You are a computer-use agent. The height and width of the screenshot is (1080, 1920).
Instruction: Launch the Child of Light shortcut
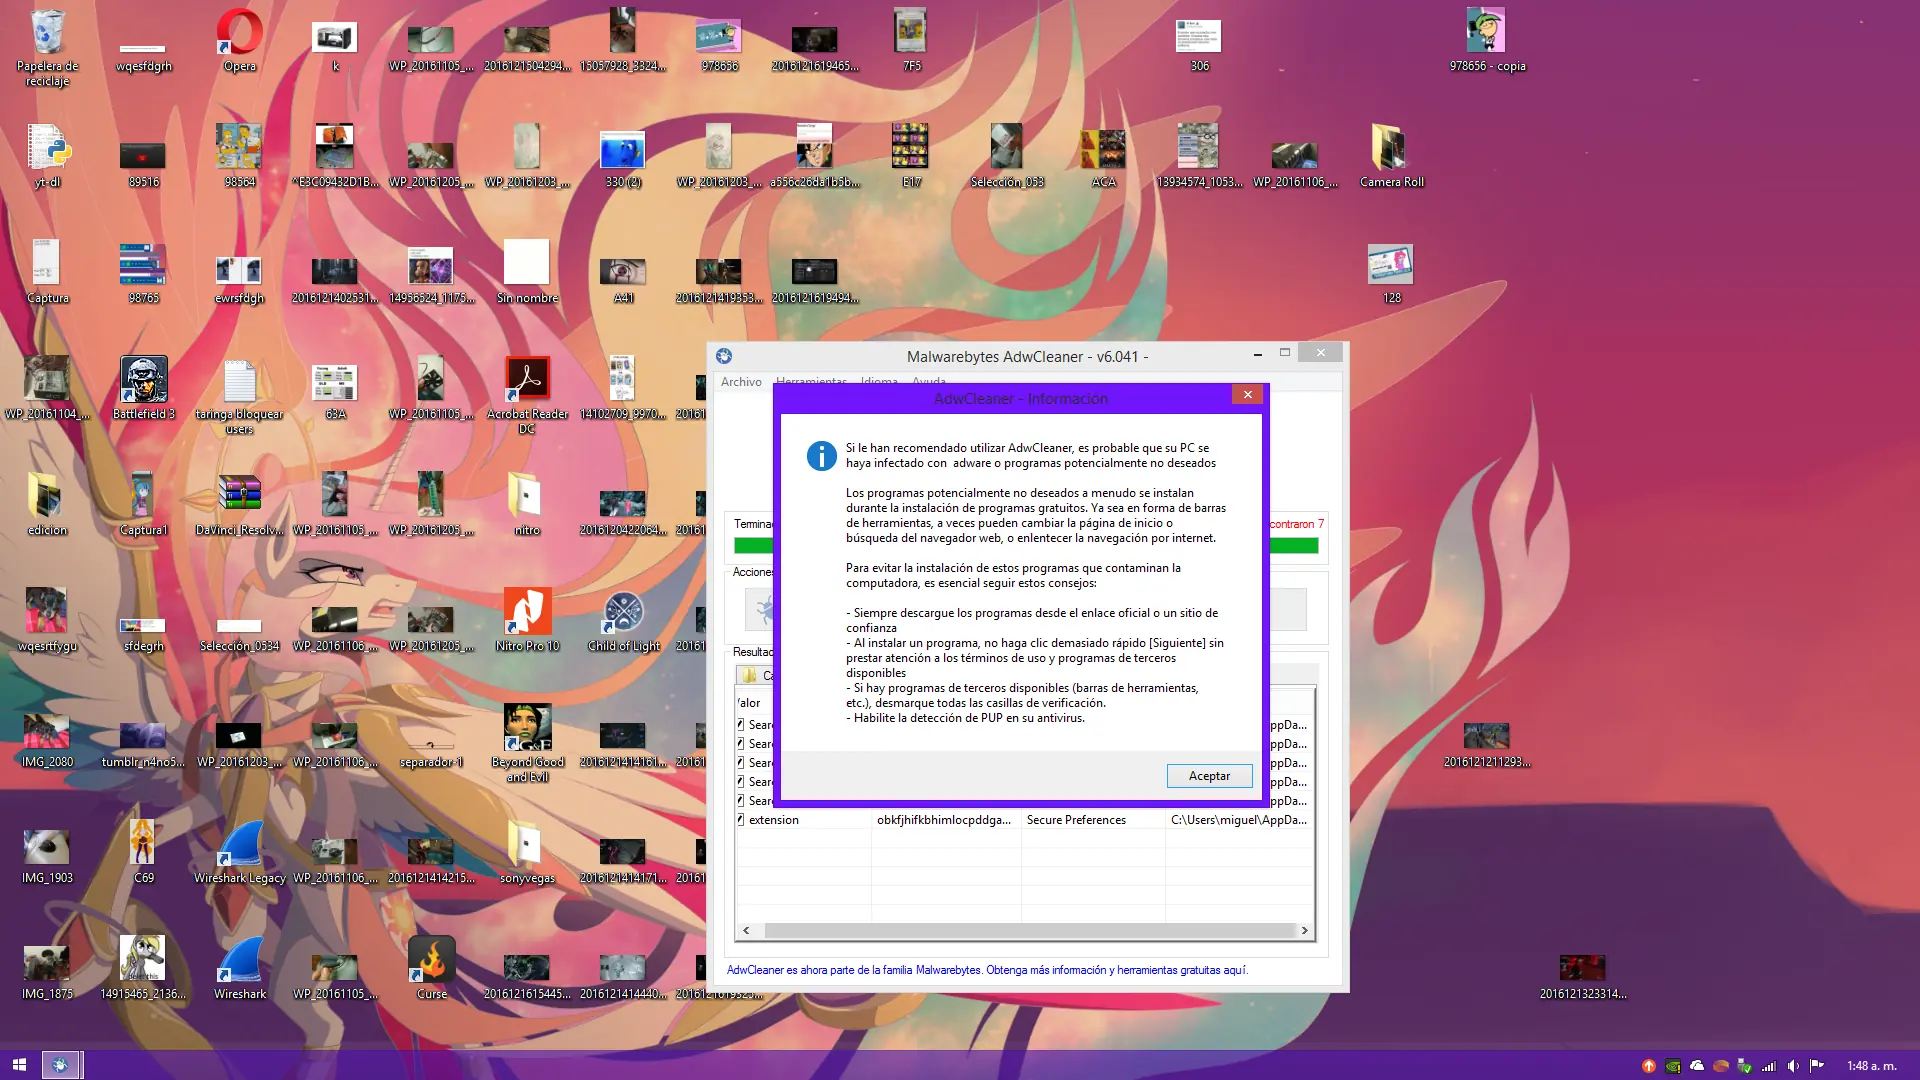coord(624,620)
